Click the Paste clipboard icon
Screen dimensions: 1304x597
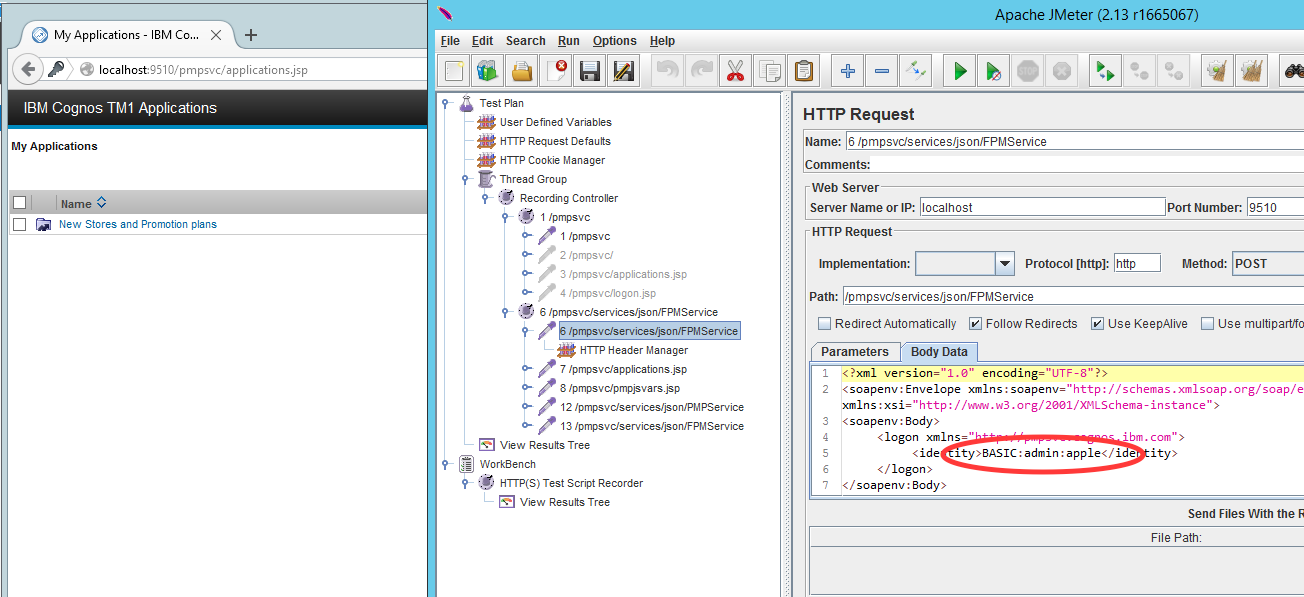tap(803, 71)
